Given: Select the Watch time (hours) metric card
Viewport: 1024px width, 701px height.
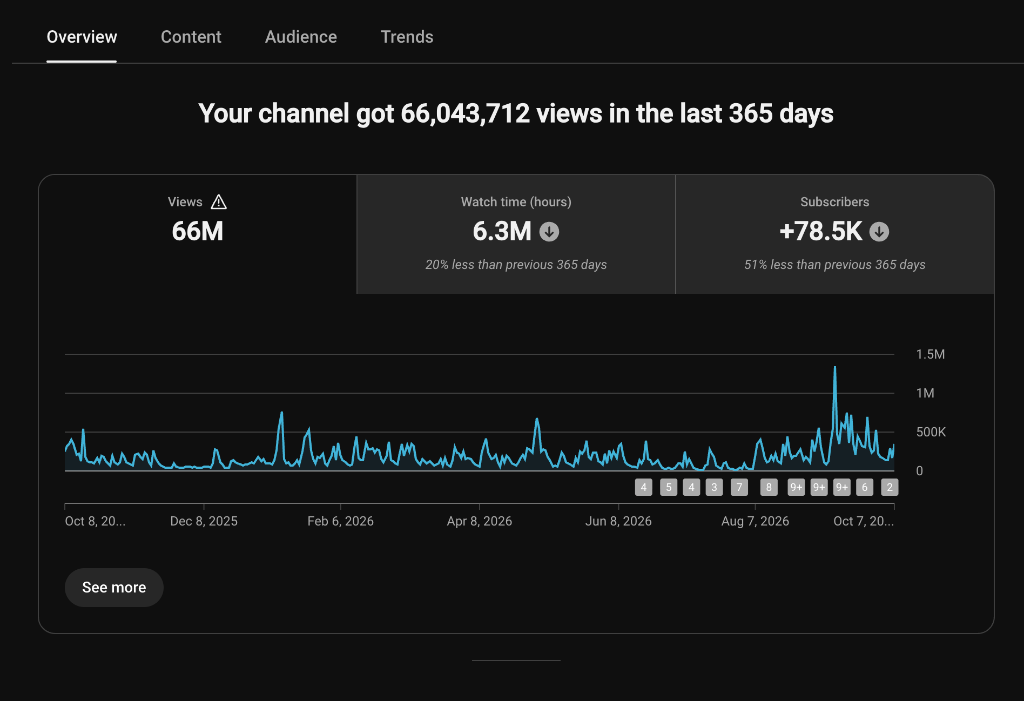Looking at the screenshot, I should pyautogui.click(x=516, y=235).
